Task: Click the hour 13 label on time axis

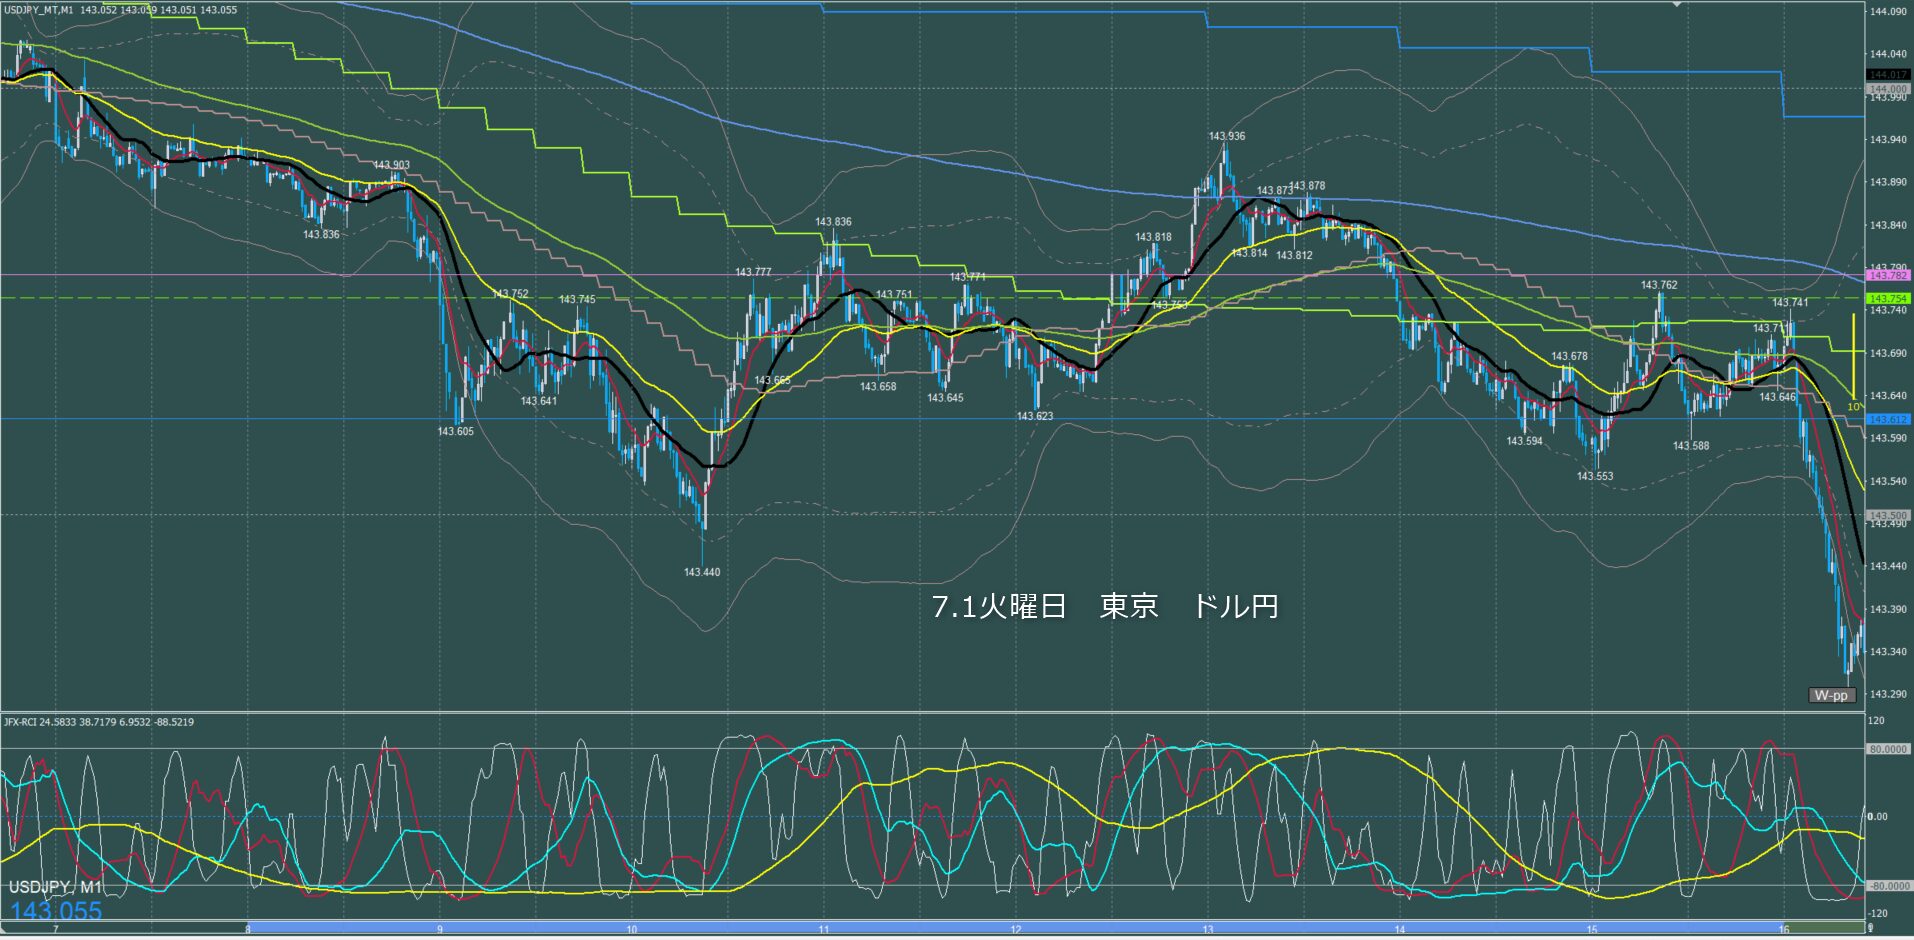Action: point(1208,930)
